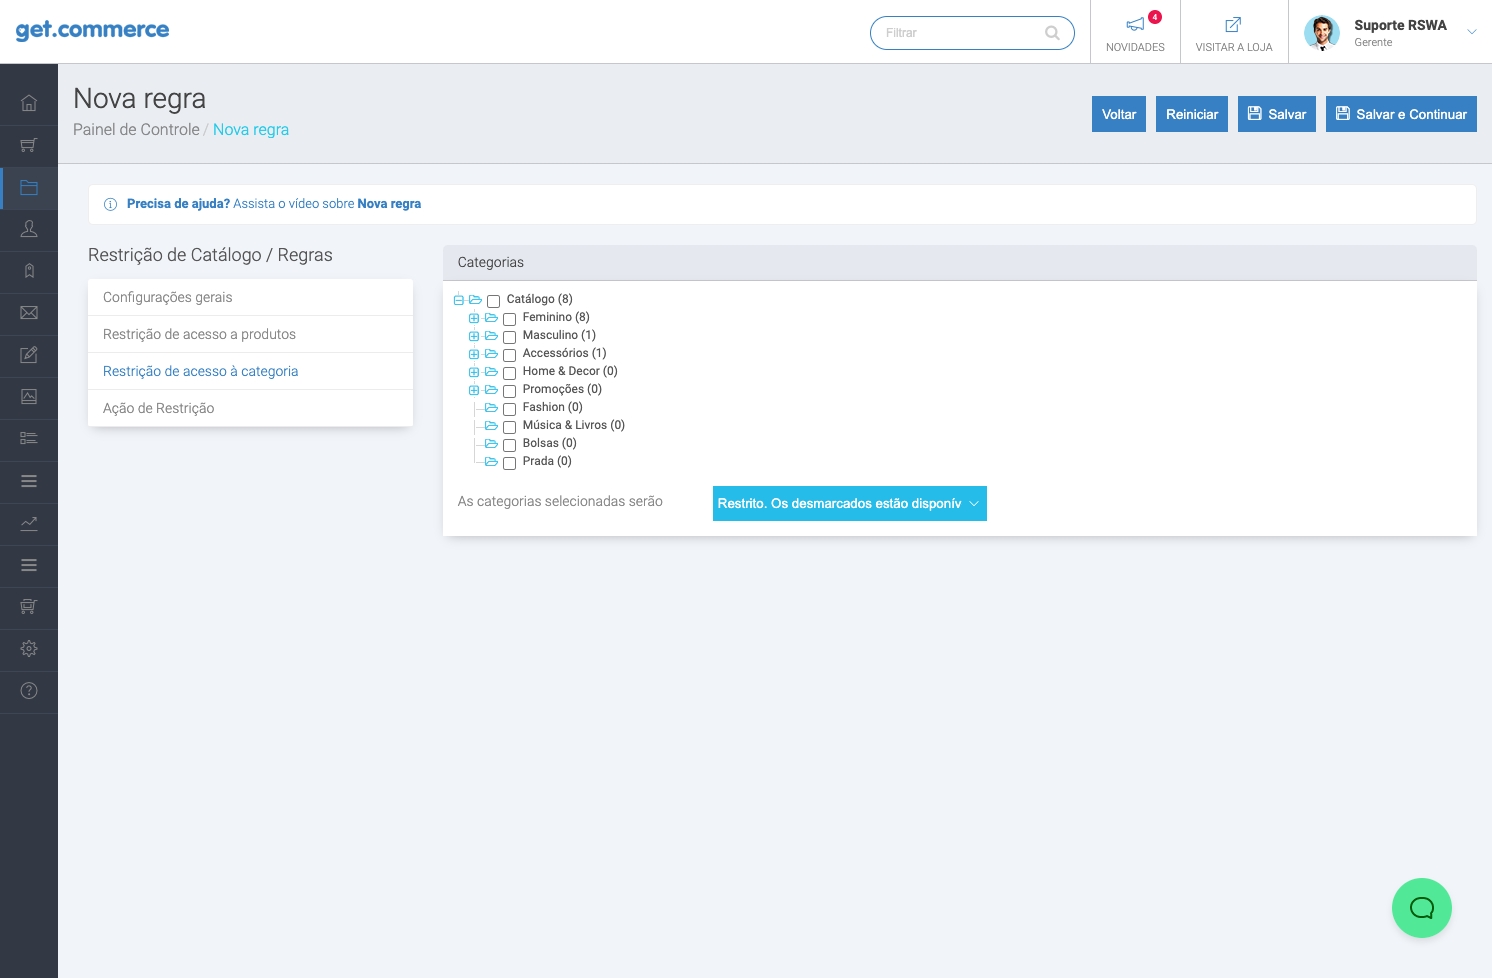This screenshot has width=1492, height=978.
Task: Click into the Filtrar search field
Action: pyautogui.click(x=960, y=33)
